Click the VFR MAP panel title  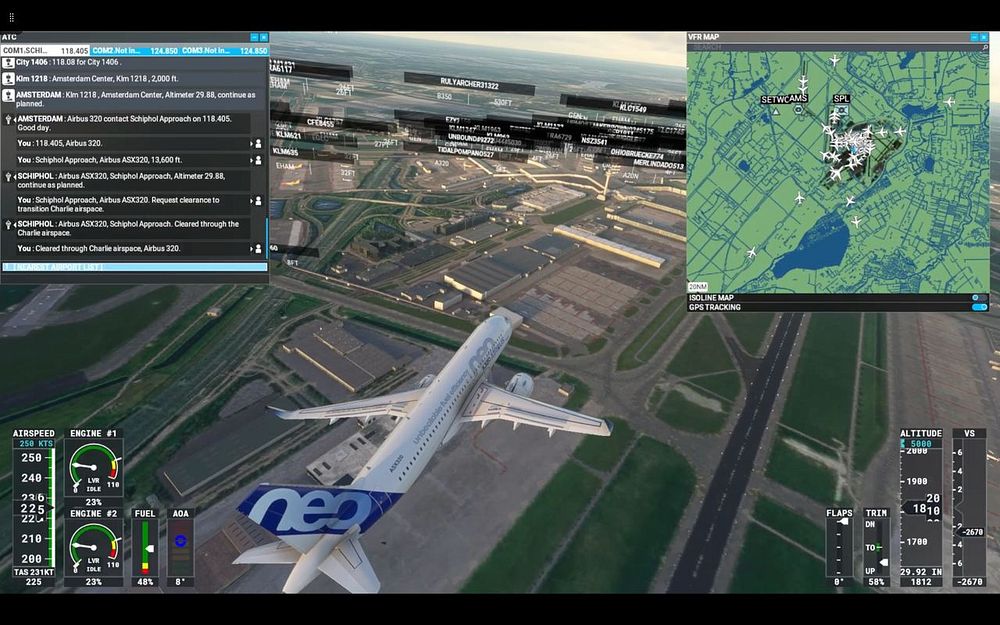703,38
